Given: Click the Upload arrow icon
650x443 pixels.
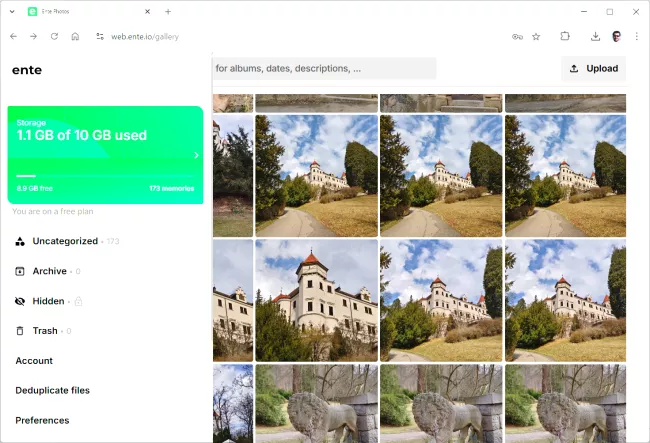Looking at the screenshot, I should coord(574,69).
